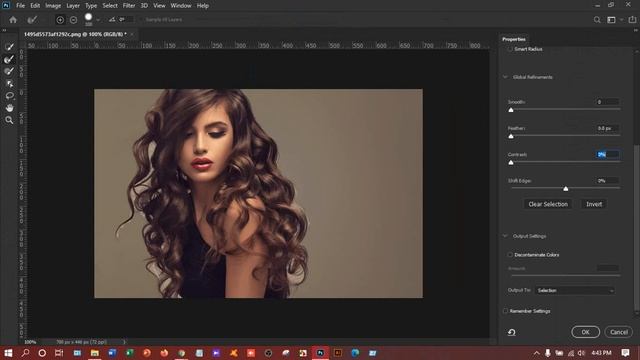This screenshot has height=360, width=640.
Task: Select the Refine Edge Brush tool
Action: pos(9,59)
